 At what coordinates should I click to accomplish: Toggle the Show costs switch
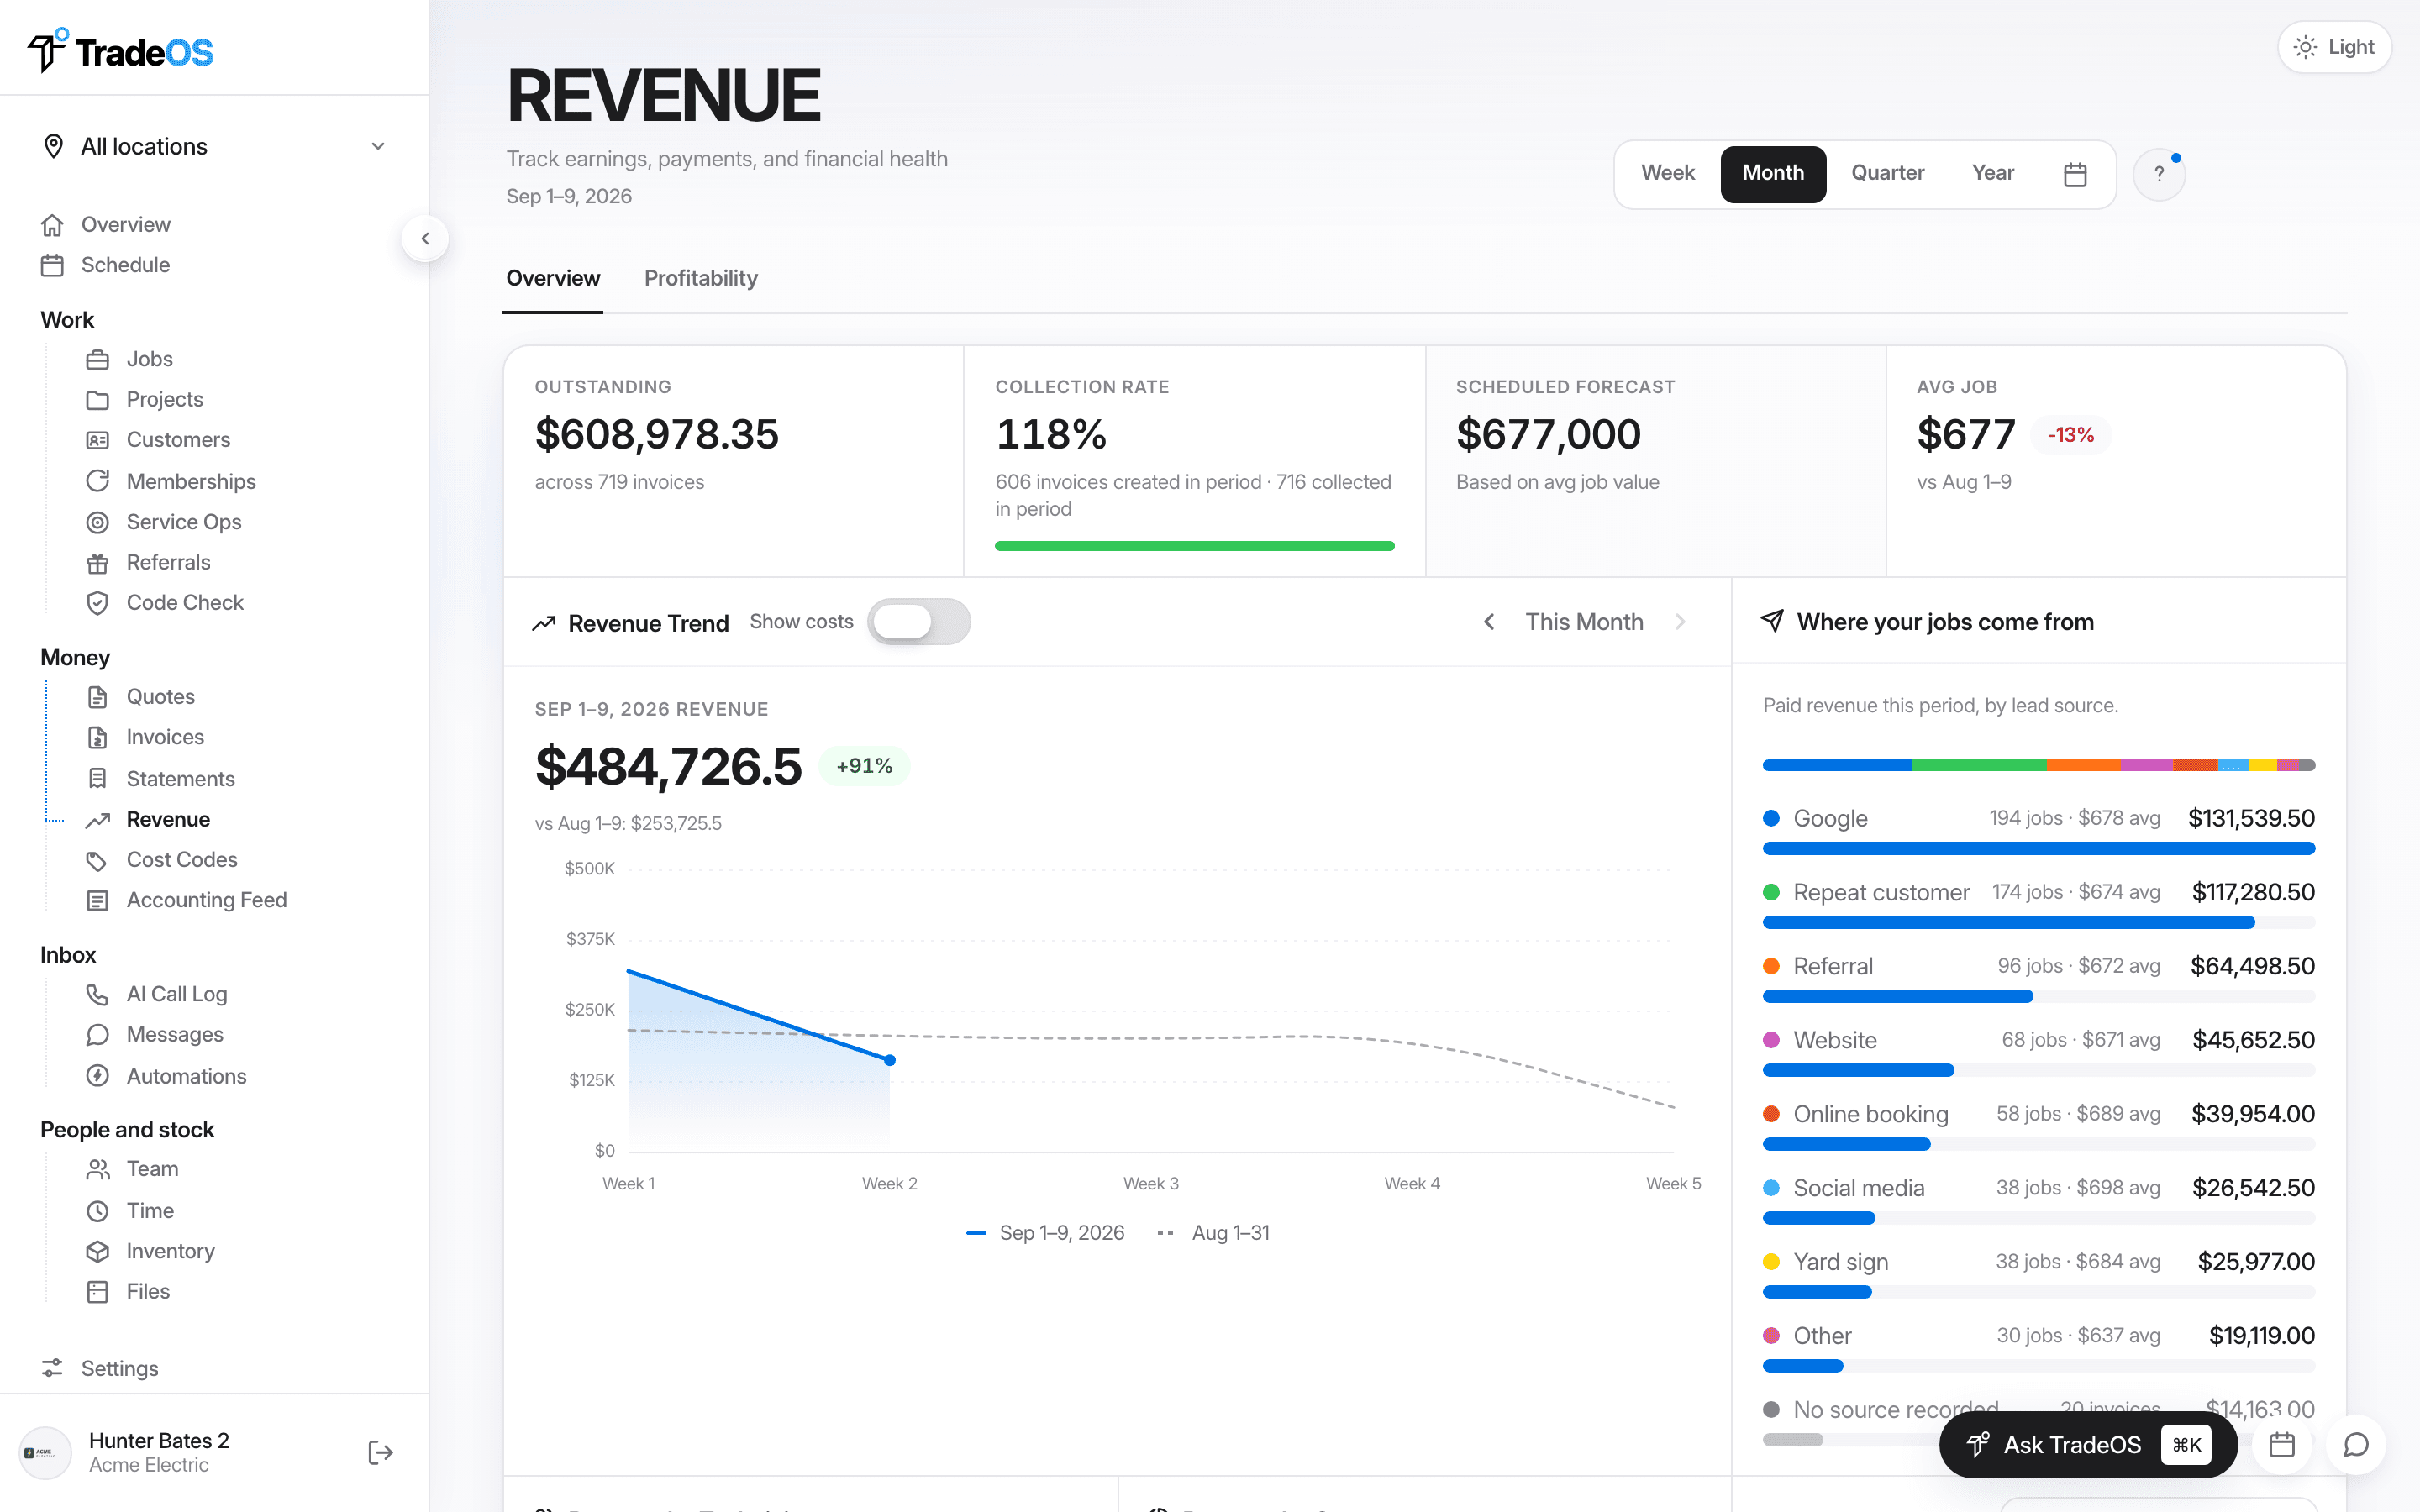pyautogui.click(x=918, y=622)
